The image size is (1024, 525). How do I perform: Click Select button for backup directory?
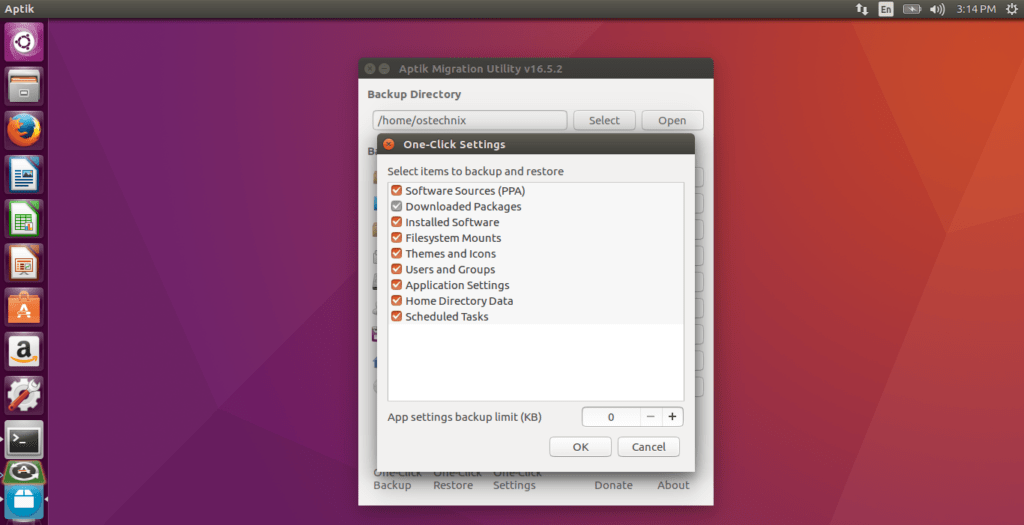coord(604,120)
